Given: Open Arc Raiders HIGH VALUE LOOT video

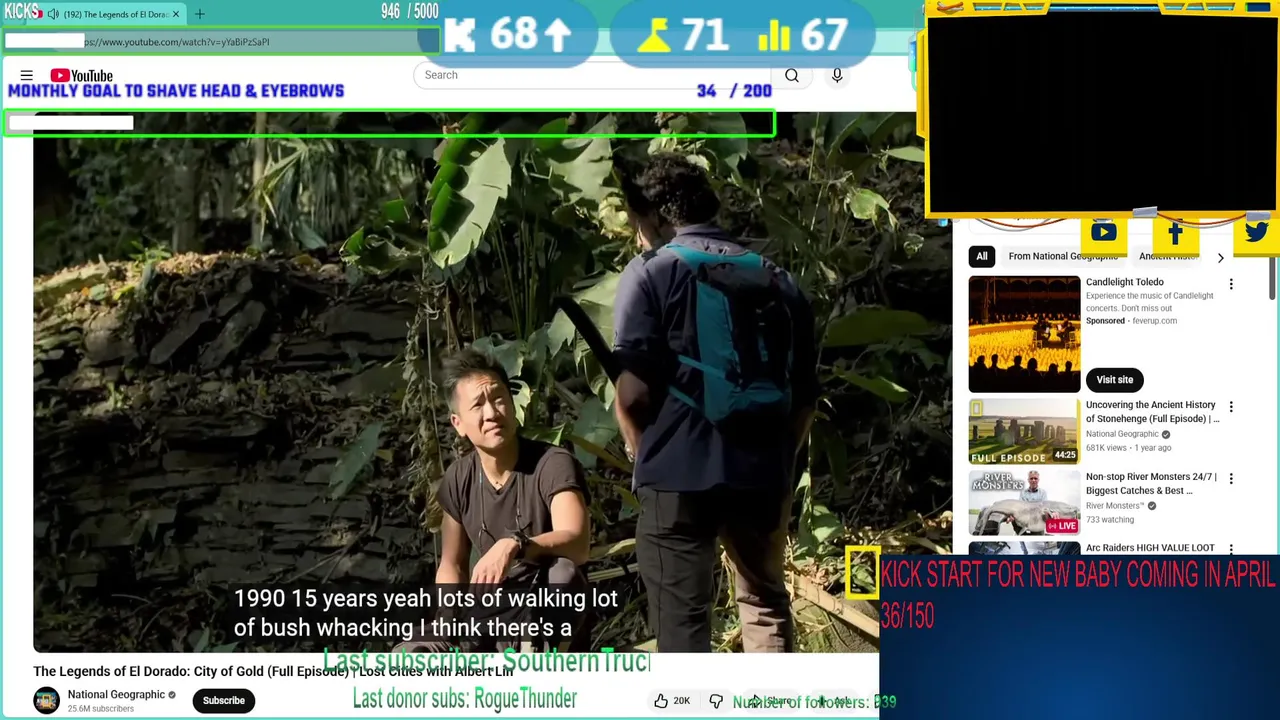Looking at the screenshot, I should (x=1150, y=548).
